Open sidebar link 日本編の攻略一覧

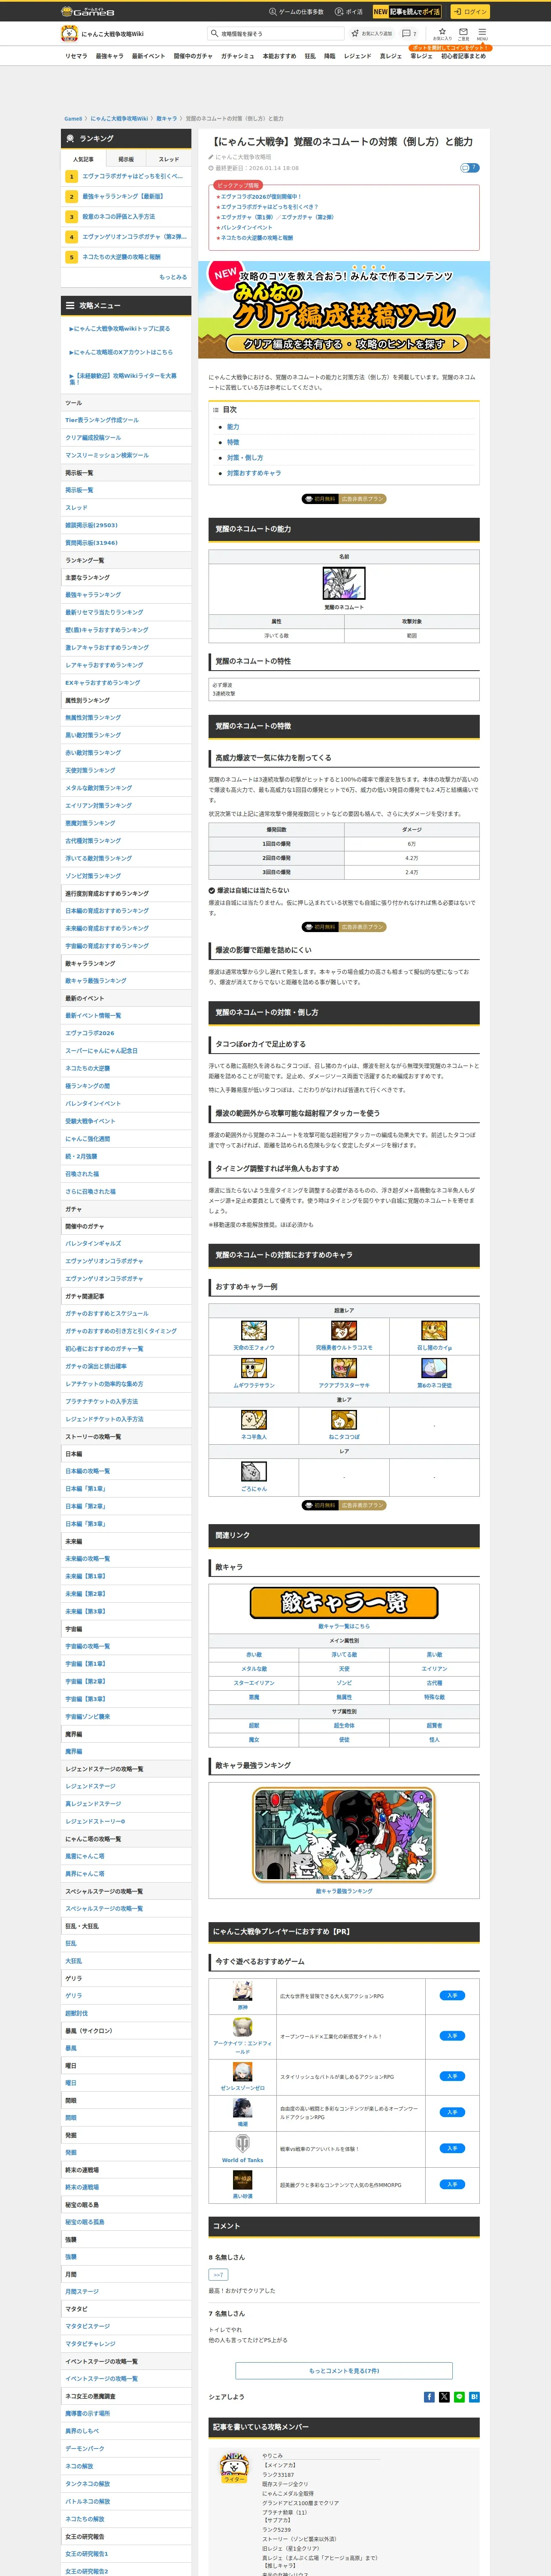coord(88,1471)
